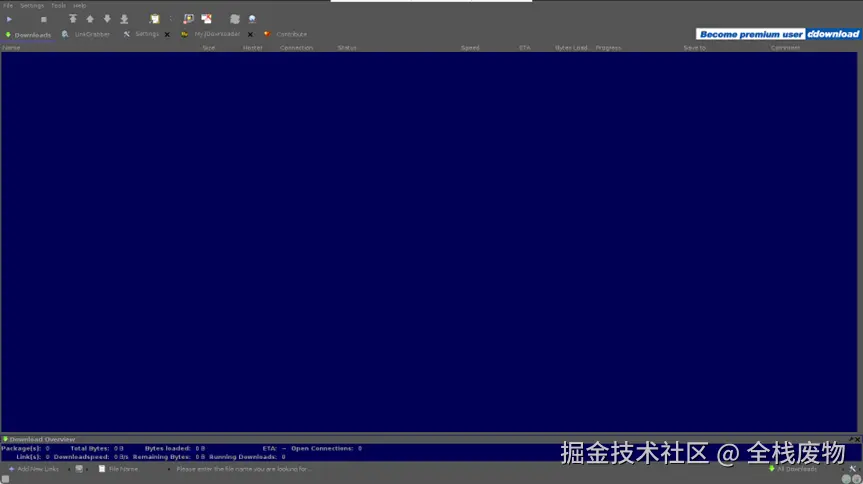Screen dimensions: 863x484
Task: Move selection to bottom of list
Action: (124, 19)
